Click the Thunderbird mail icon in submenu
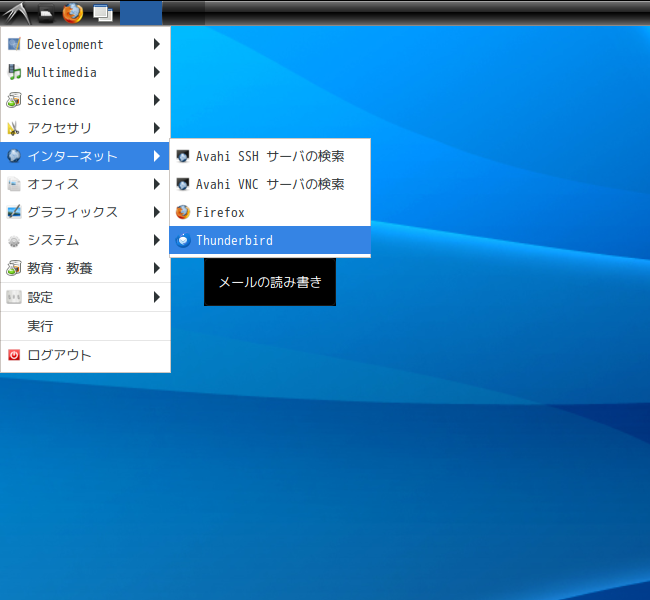The image size is (650, 600). pyautogui.click(x=183, y=240)
